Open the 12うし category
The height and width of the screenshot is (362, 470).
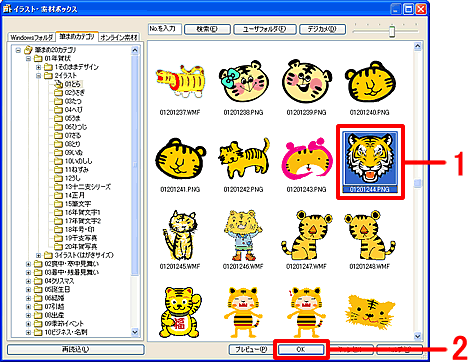[x=72, y=178]
